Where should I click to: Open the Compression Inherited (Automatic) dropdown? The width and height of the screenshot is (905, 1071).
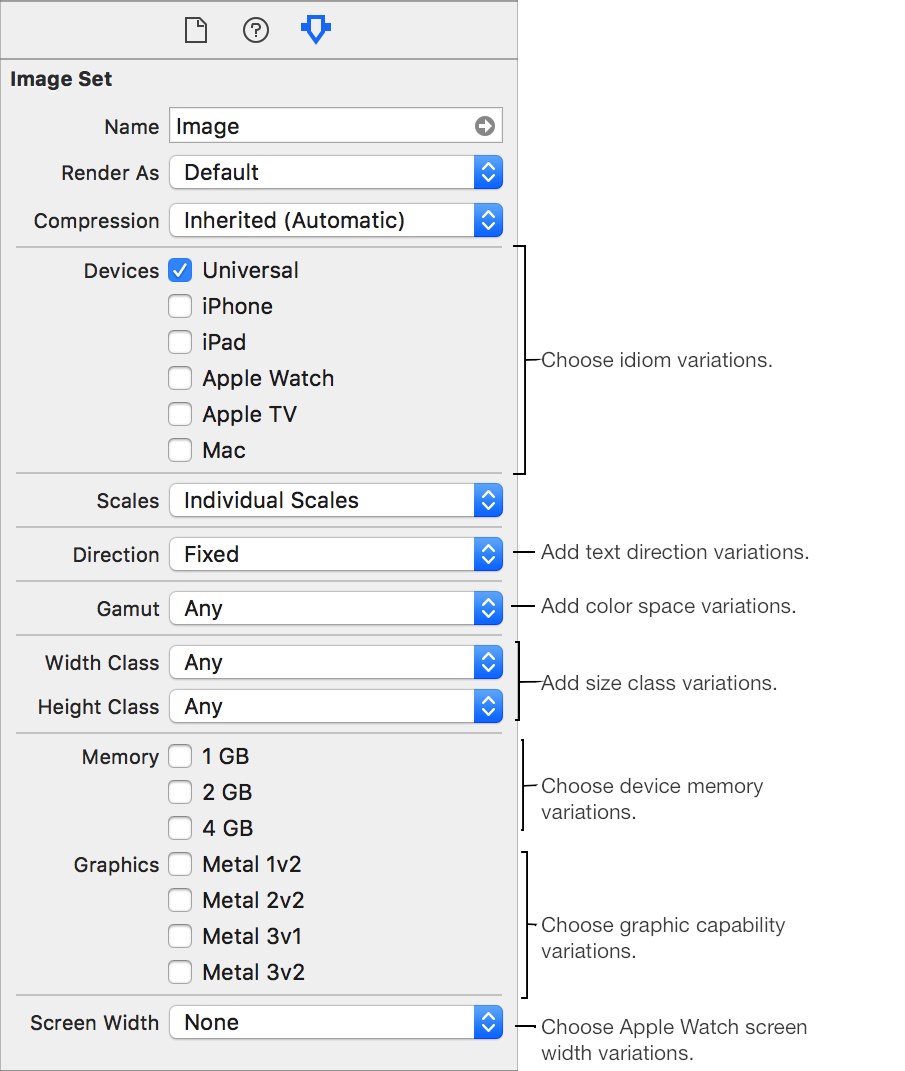point(336,220)
